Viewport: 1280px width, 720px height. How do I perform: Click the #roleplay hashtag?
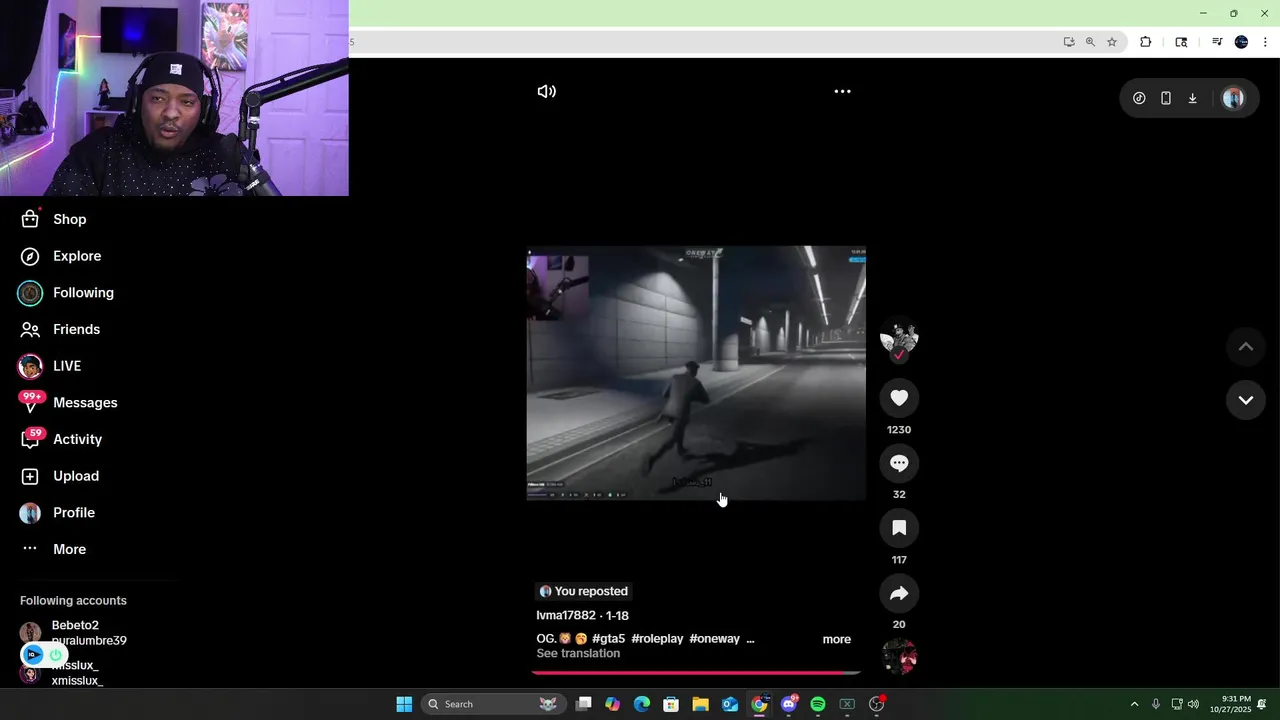tap(657, 639)
